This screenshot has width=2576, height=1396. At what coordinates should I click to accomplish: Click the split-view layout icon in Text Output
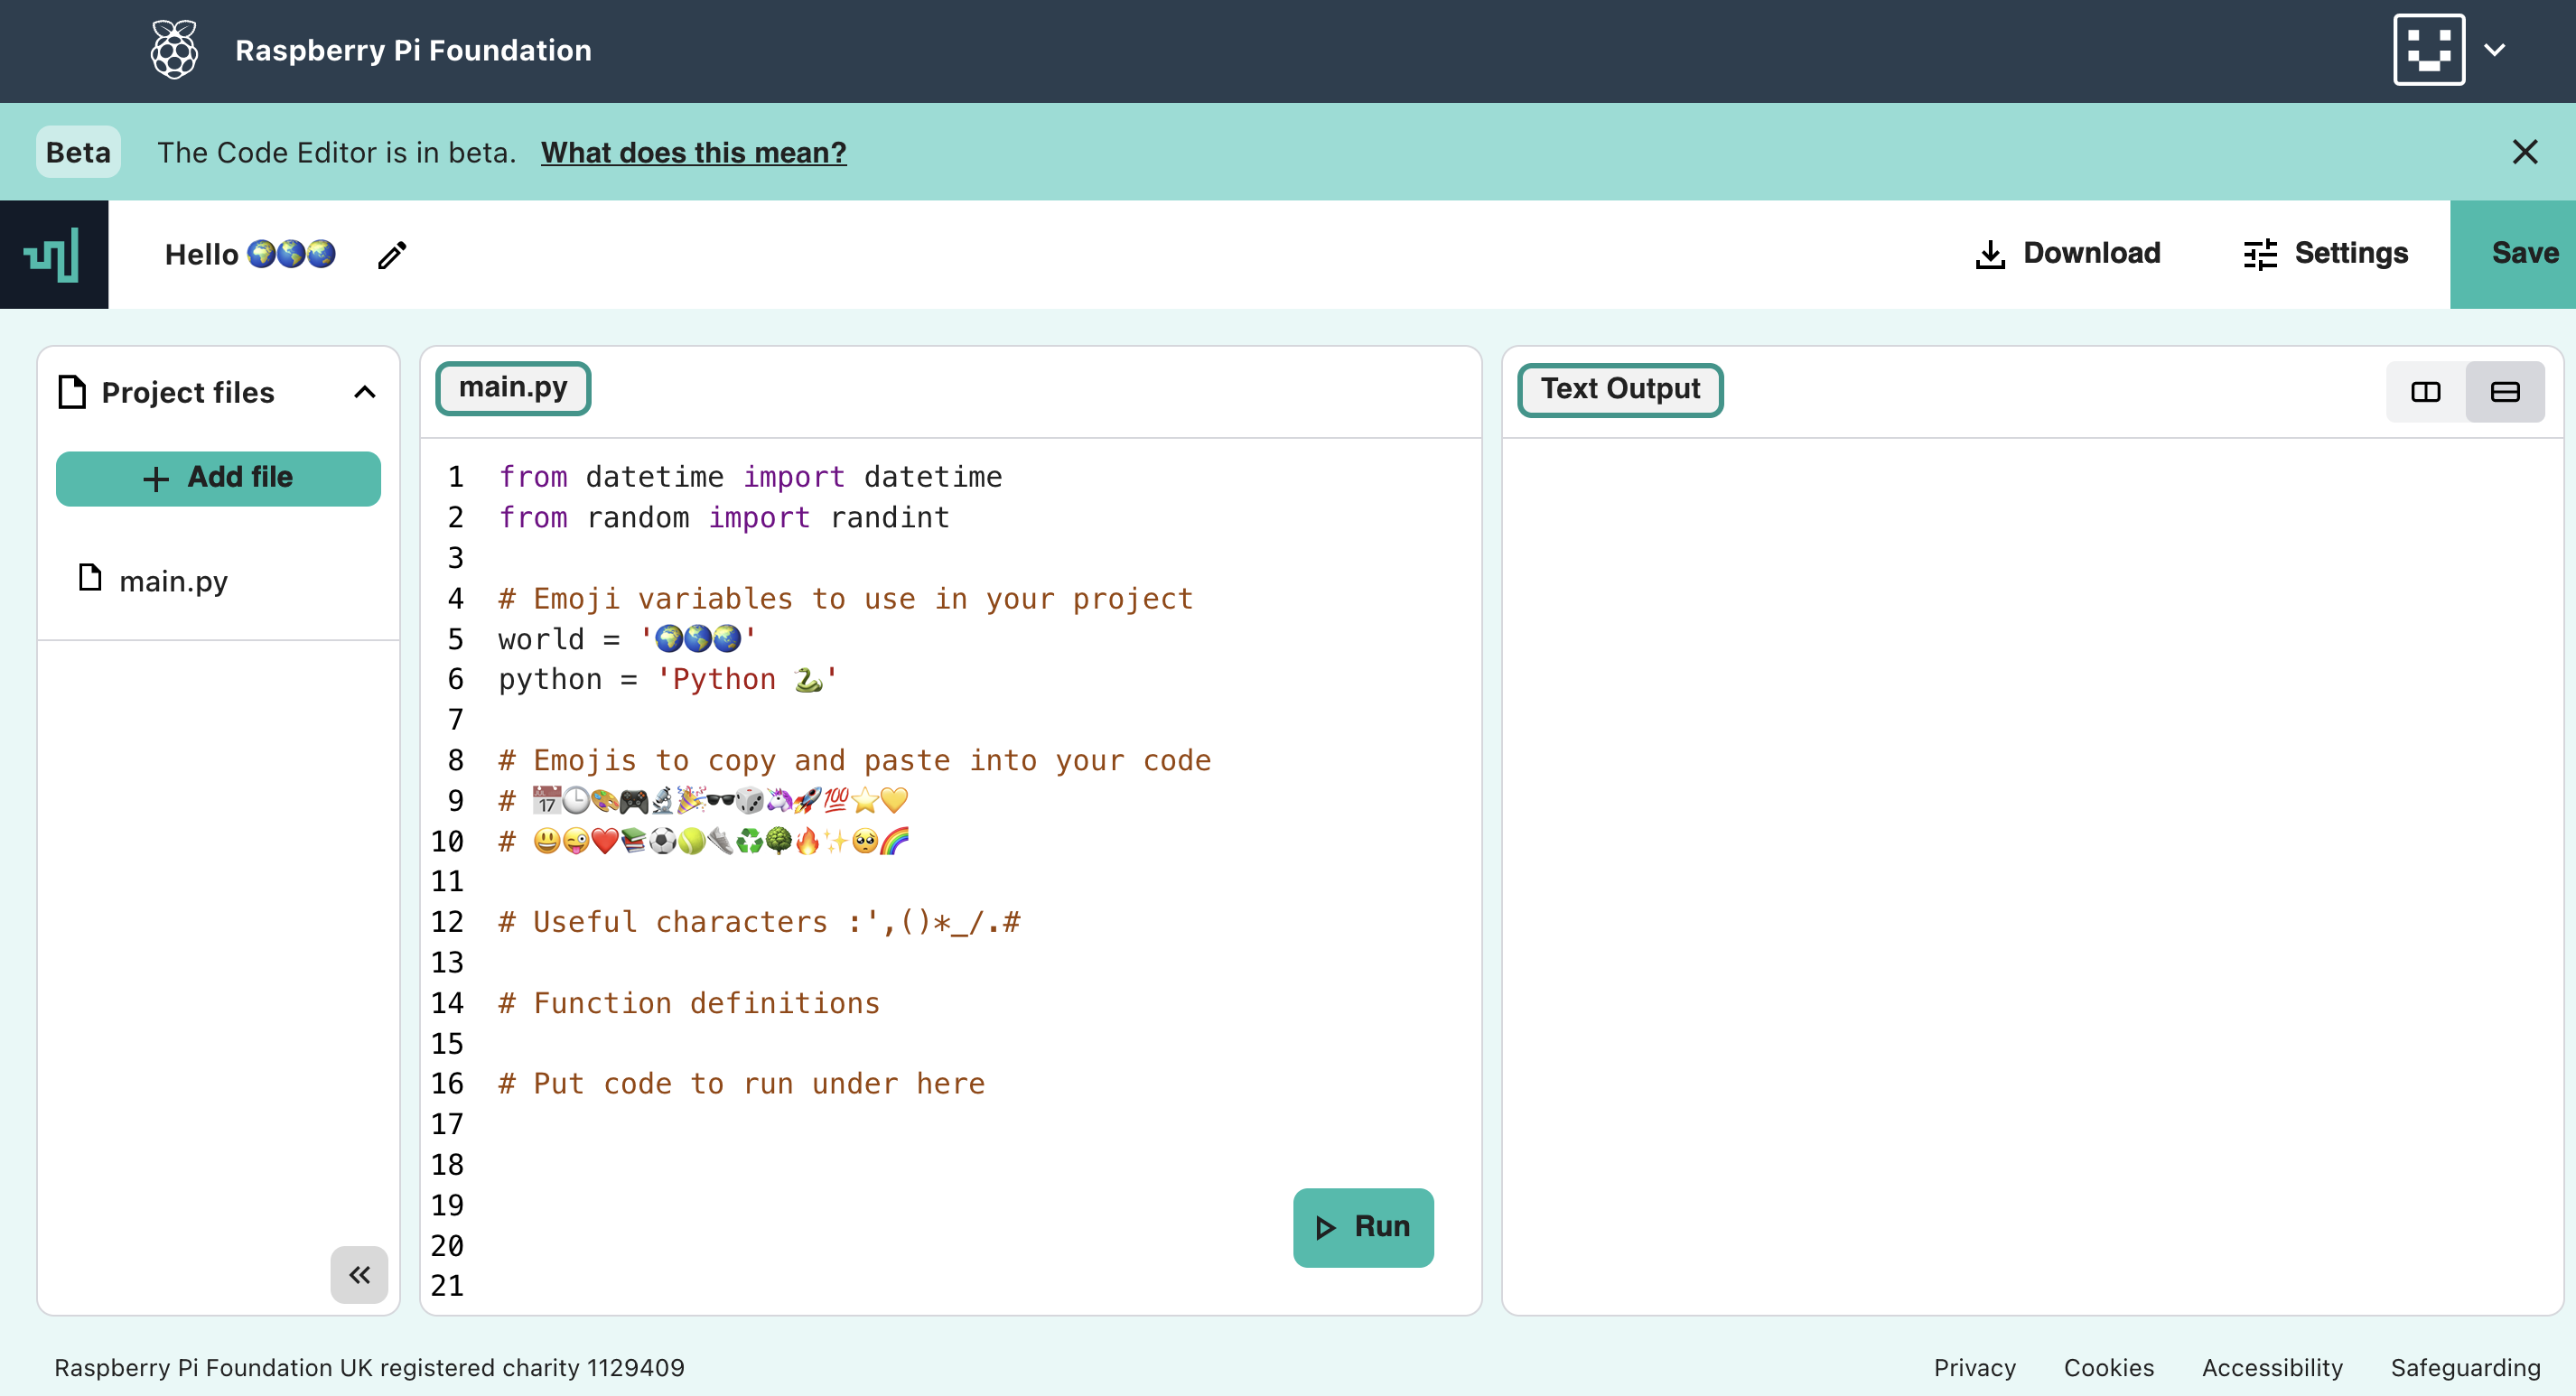(2426, 388)
